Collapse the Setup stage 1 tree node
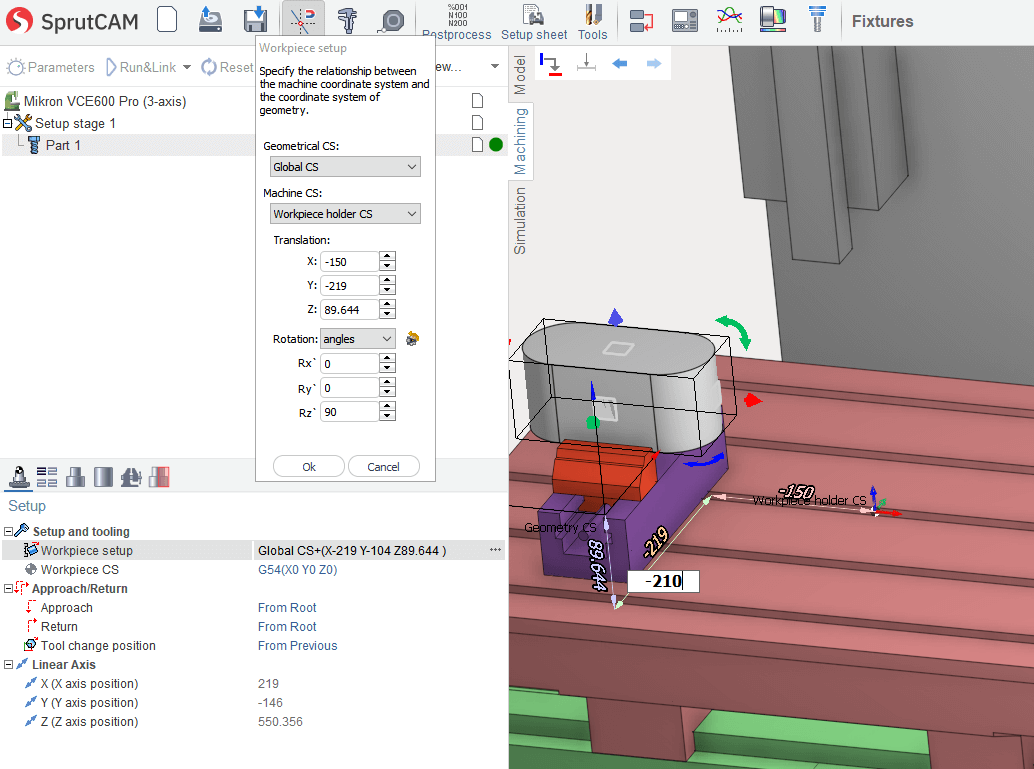The height and width of the screenshot is (769, 1034). point(8,123)
